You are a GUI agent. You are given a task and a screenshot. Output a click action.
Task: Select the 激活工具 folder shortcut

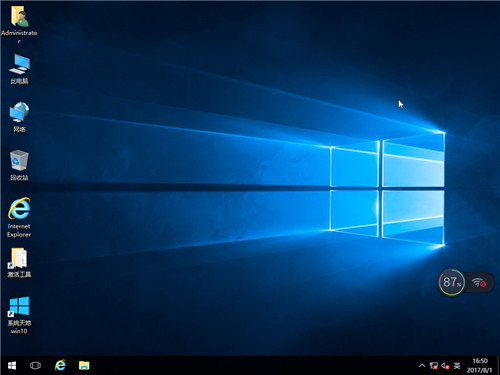pos(19,263)
